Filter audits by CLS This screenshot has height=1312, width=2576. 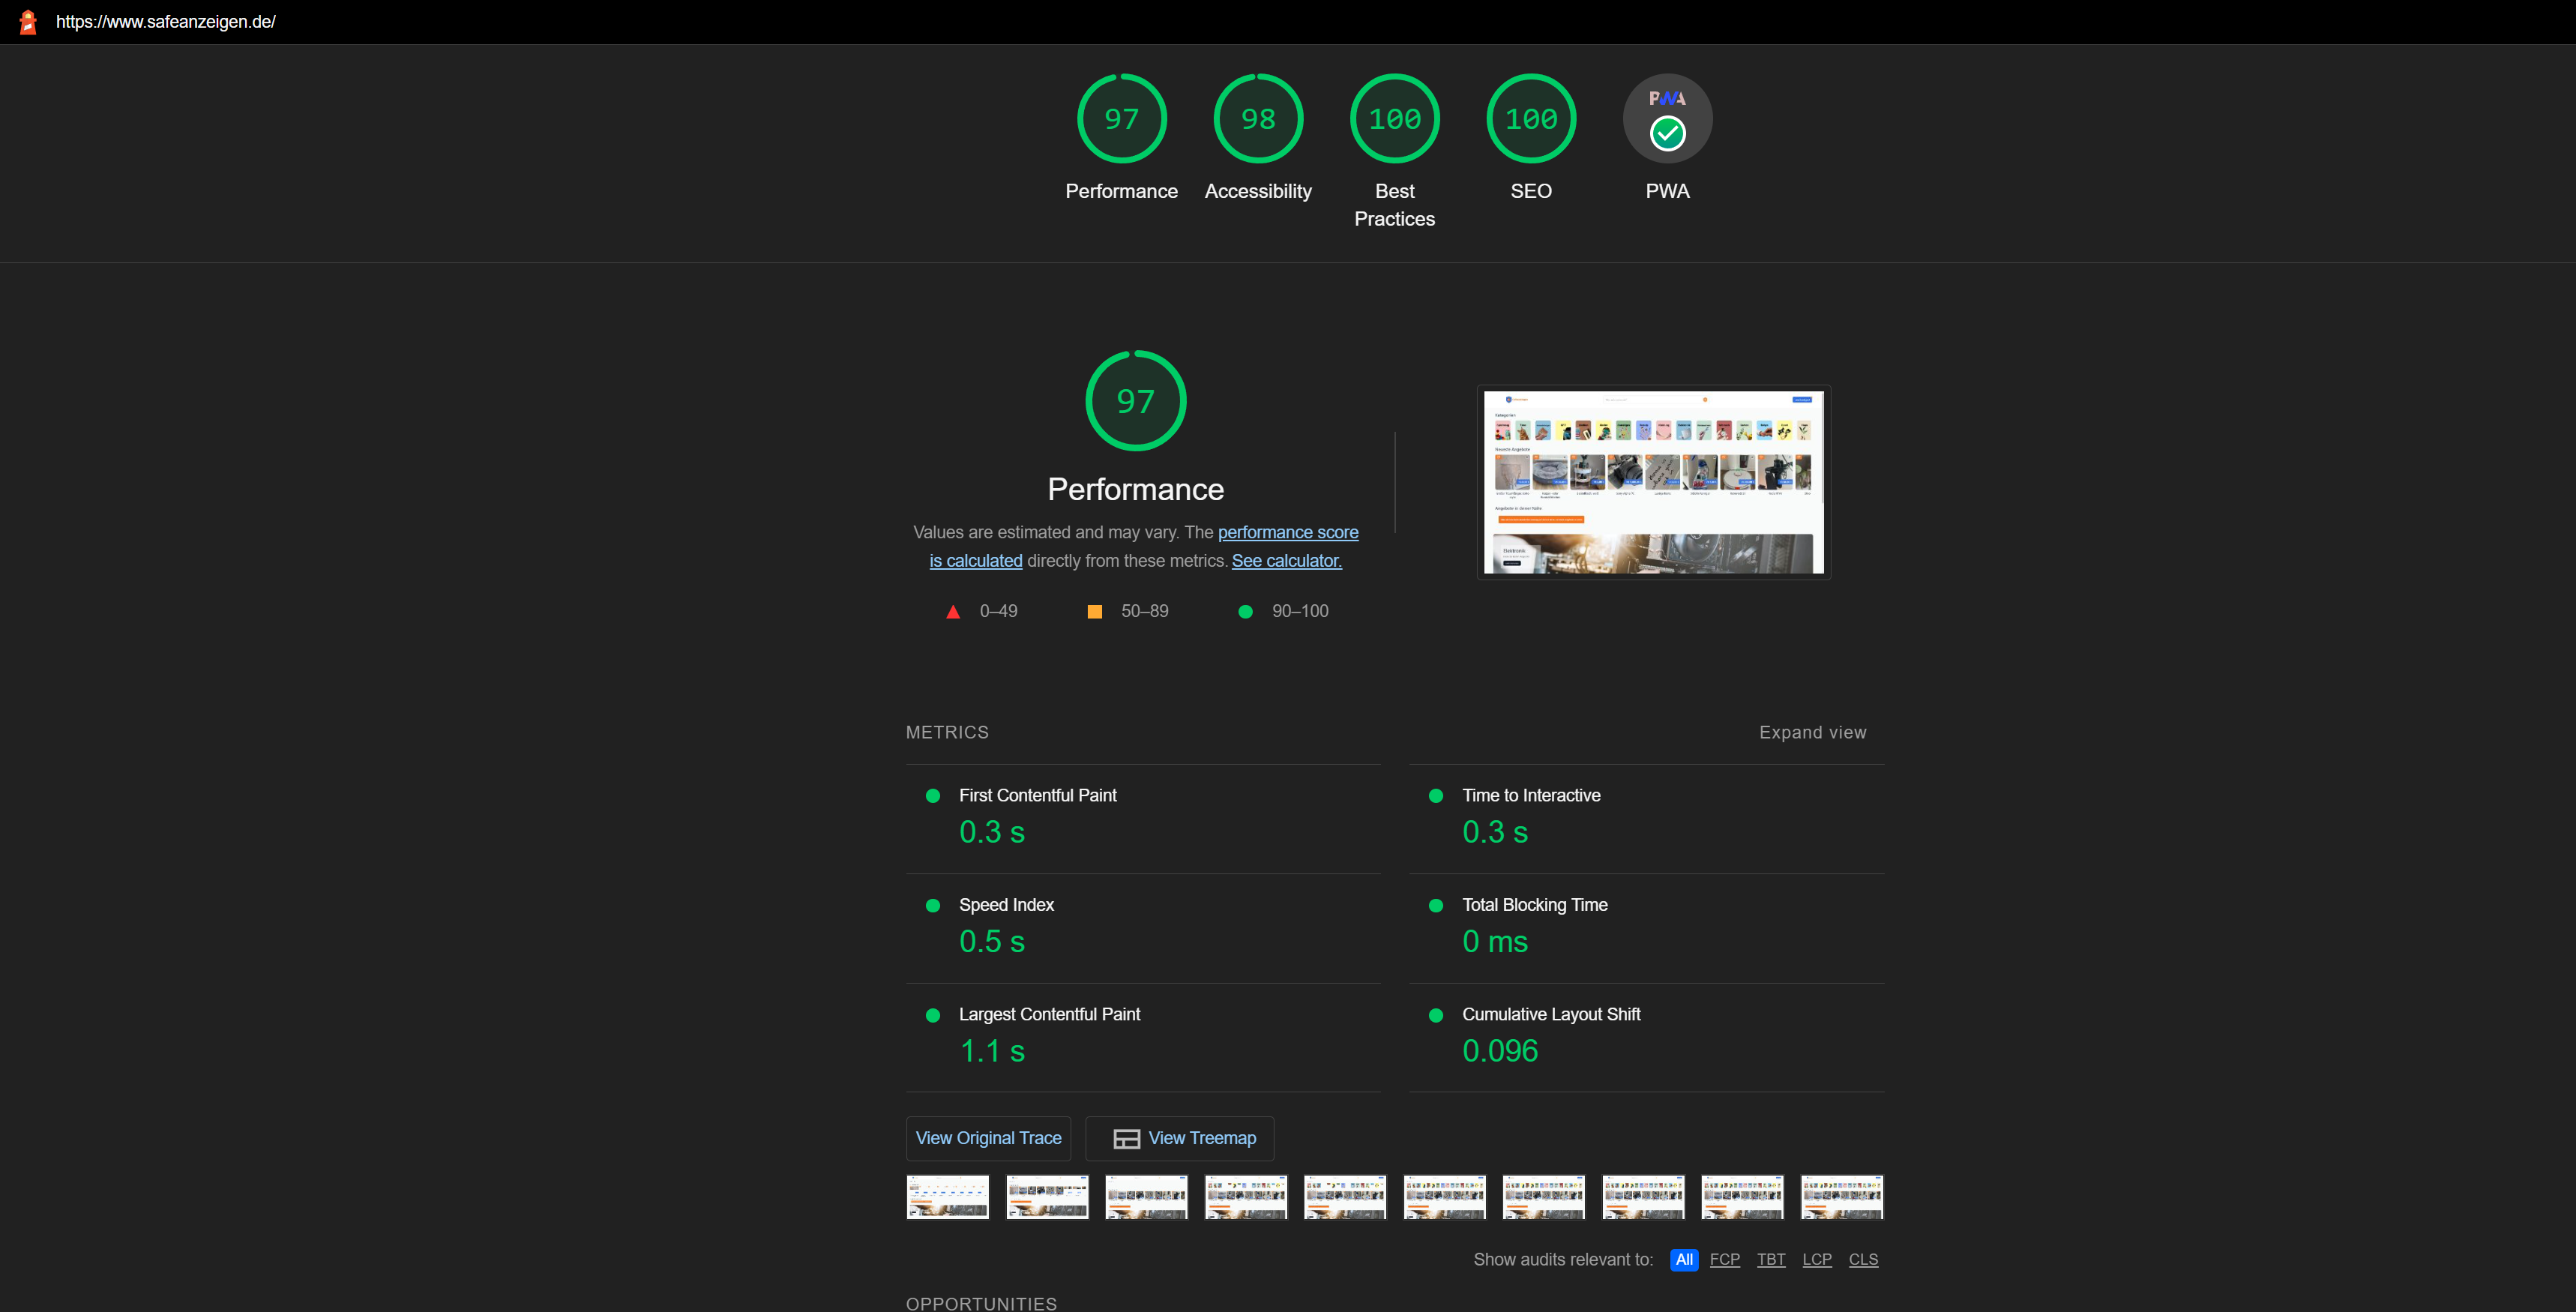[x=1862, y=1260]
